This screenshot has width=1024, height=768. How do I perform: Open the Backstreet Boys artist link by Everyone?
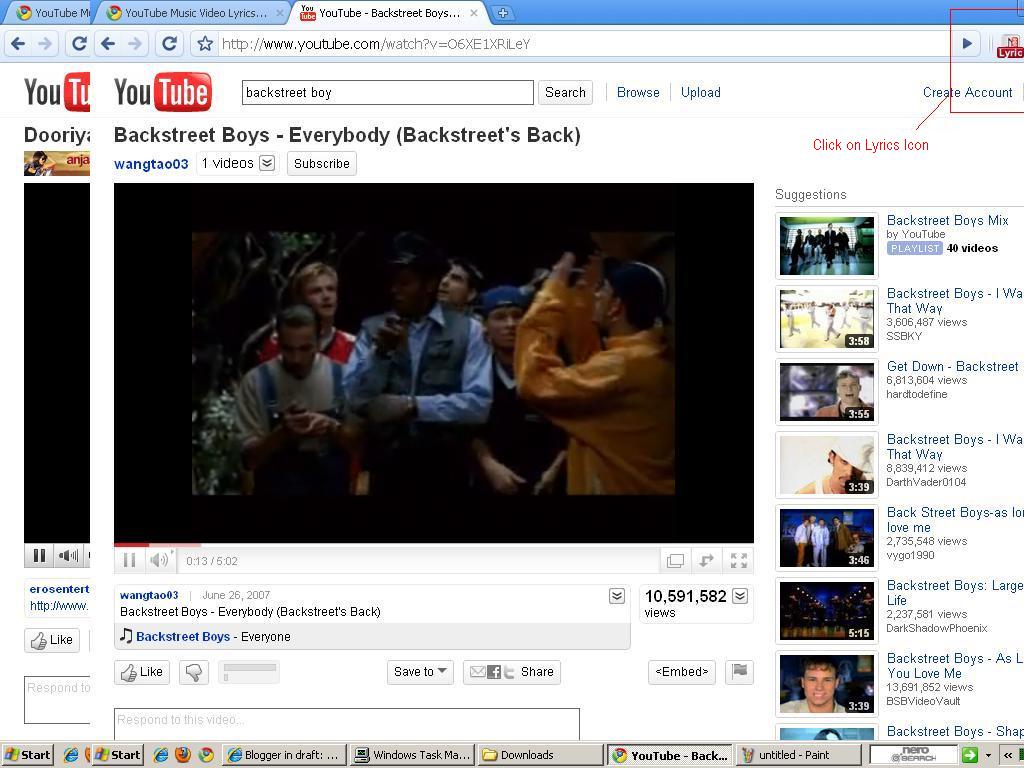183,637
